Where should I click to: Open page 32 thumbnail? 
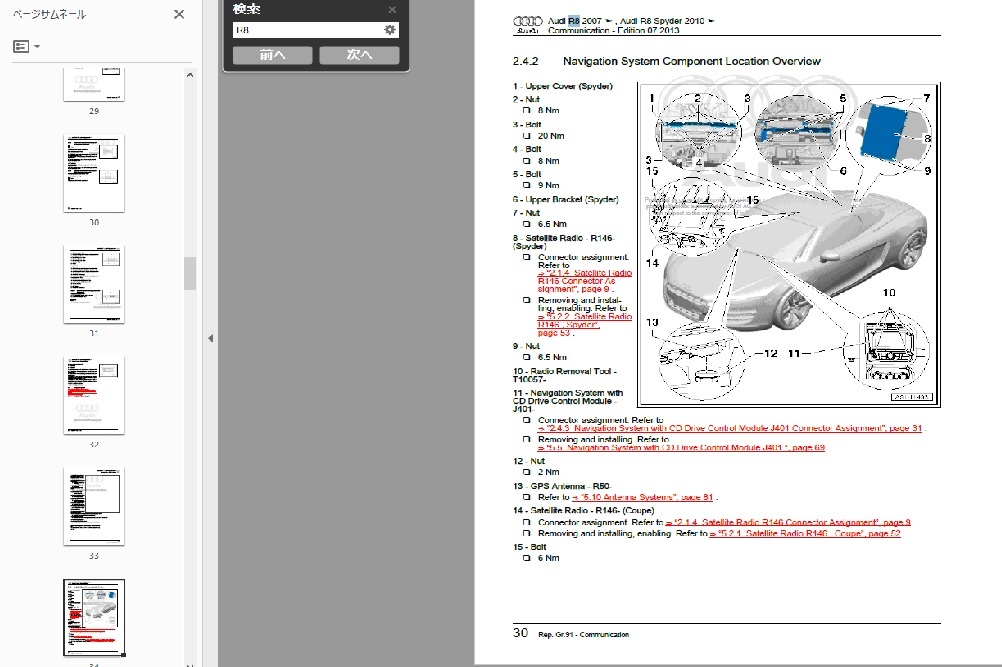(94, 395)
